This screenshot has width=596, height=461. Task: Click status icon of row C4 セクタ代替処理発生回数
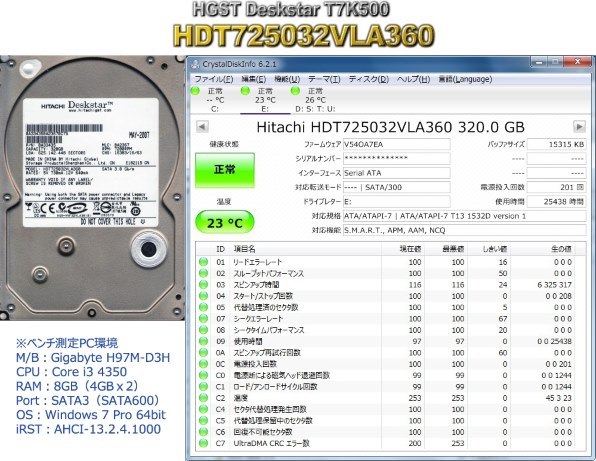point(204,409)
